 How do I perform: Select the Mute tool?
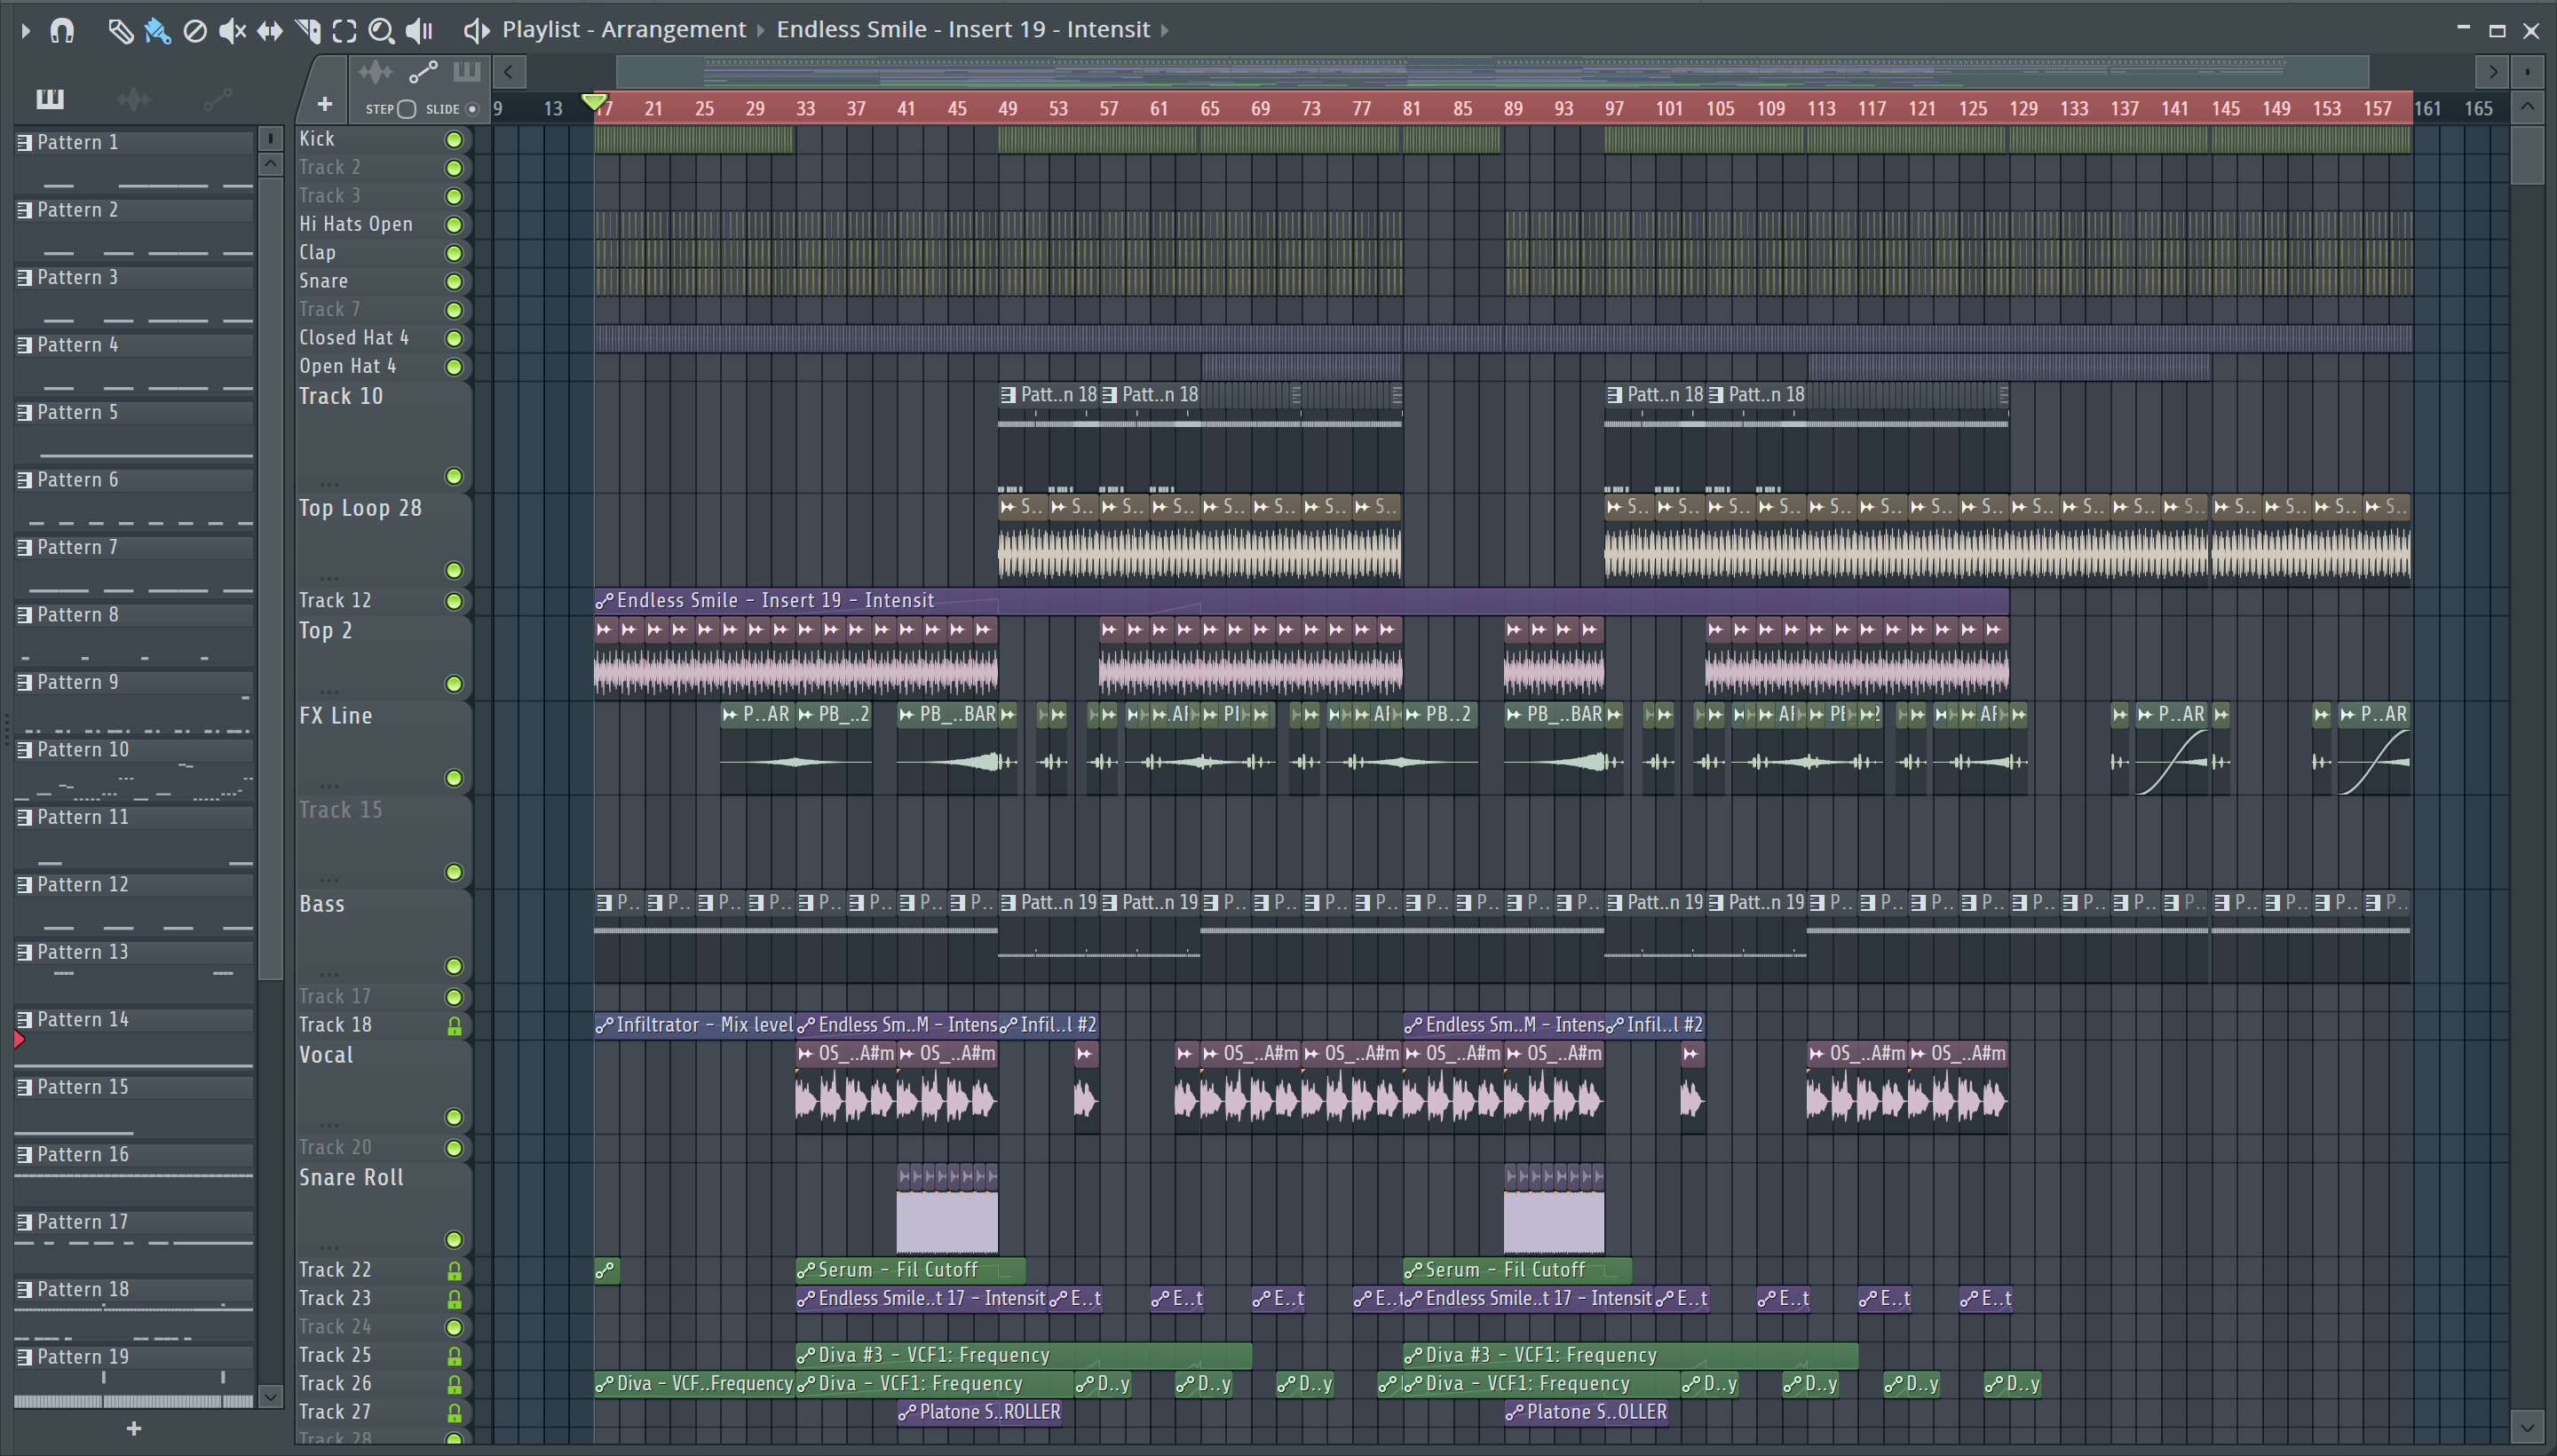click(x=232, y=31)
